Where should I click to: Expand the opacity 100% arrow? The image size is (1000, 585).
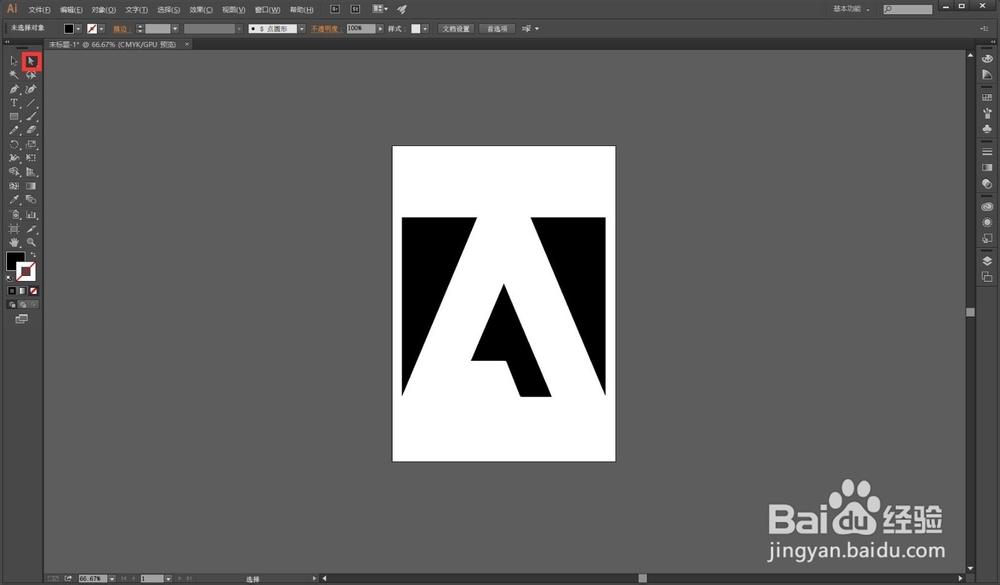pyautogui.click(x=380, y=29)
